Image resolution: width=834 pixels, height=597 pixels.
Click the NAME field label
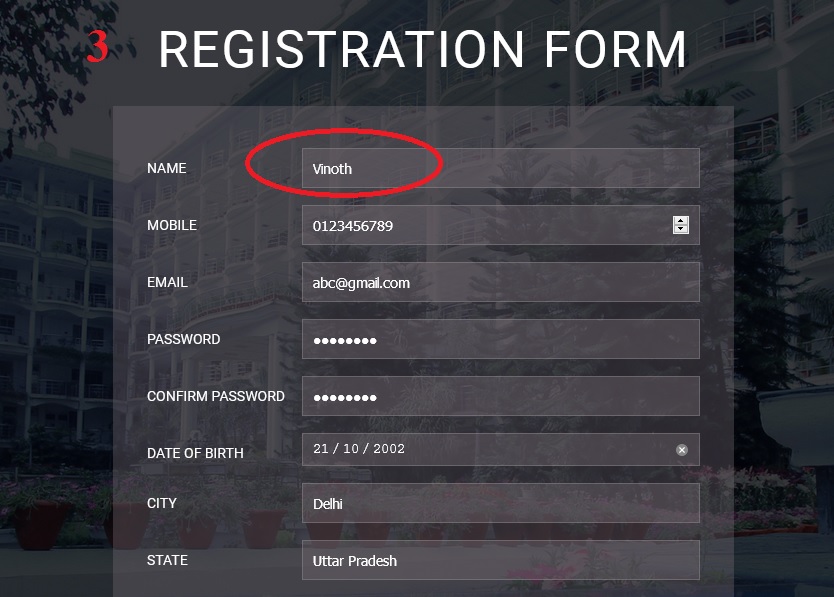coord(167,168)
